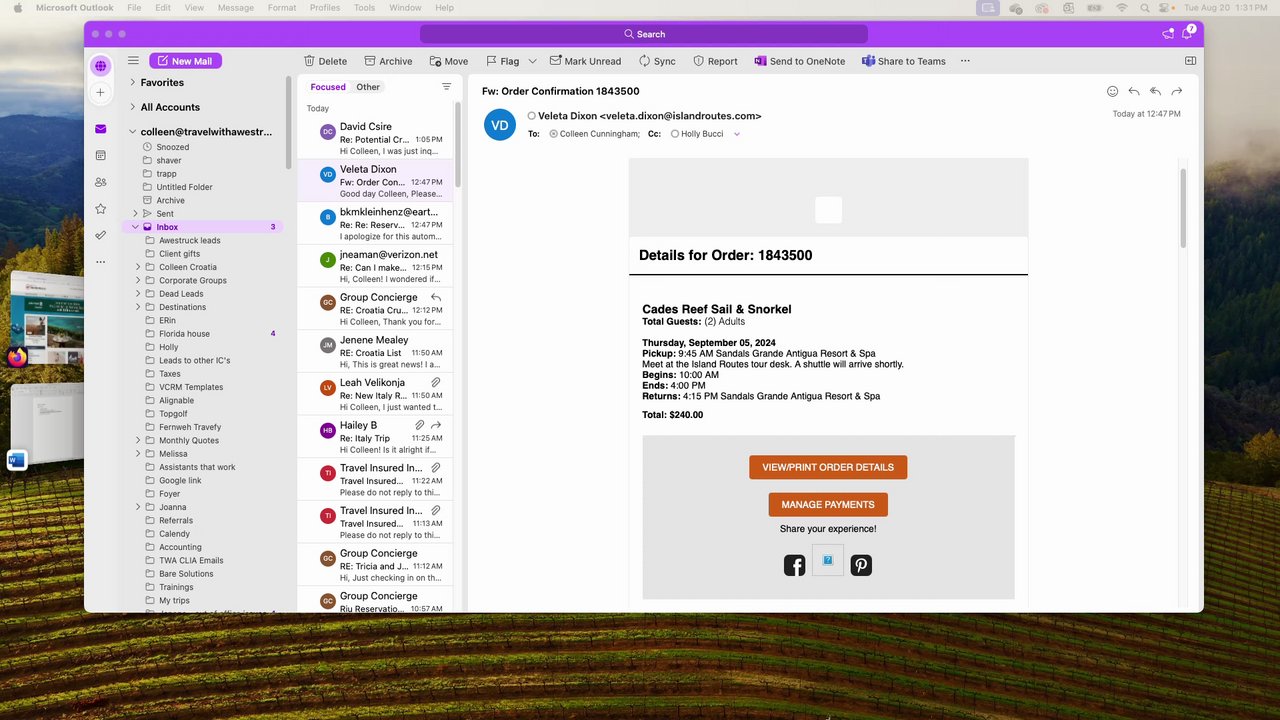Screen dimensions: 1280x720
Task: Open the People contacts icon
Action: click(100, 182)
